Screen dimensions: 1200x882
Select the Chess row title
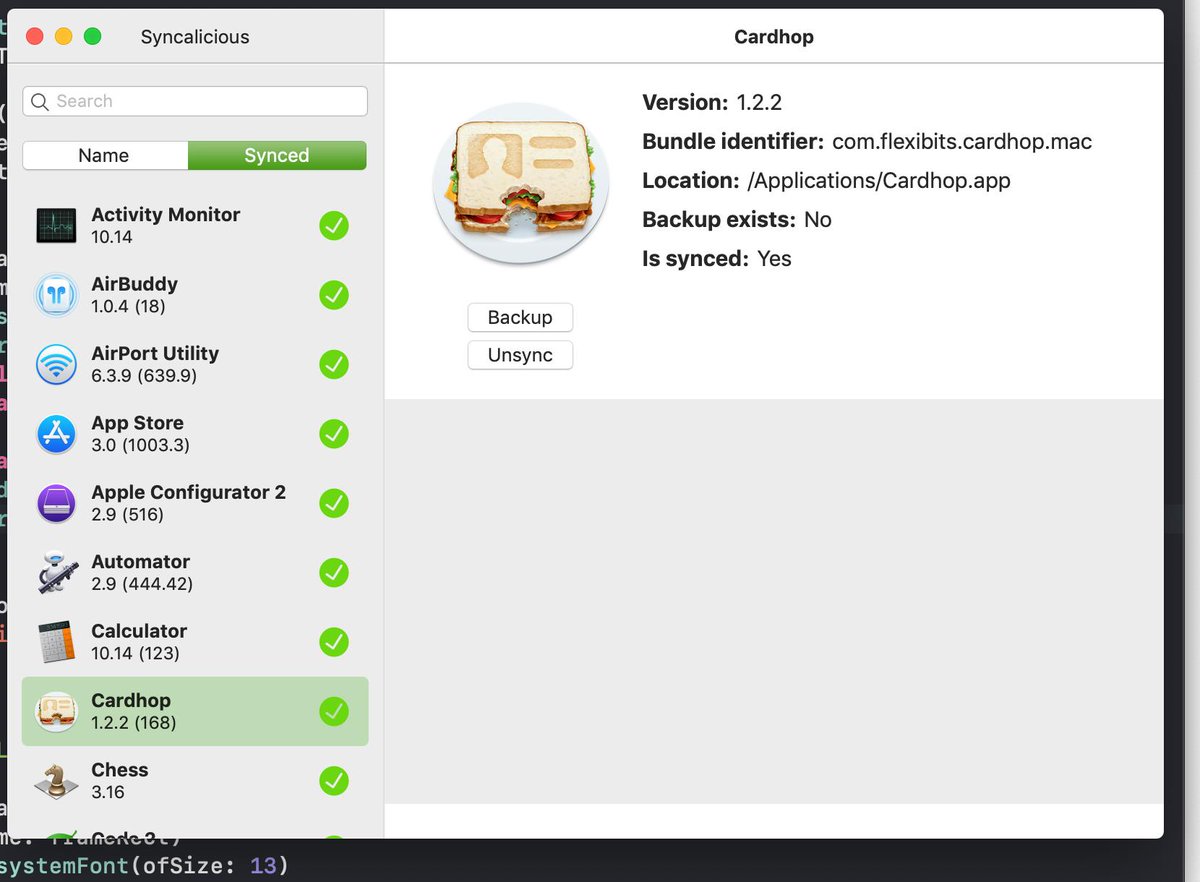click(x=120, y=769)
